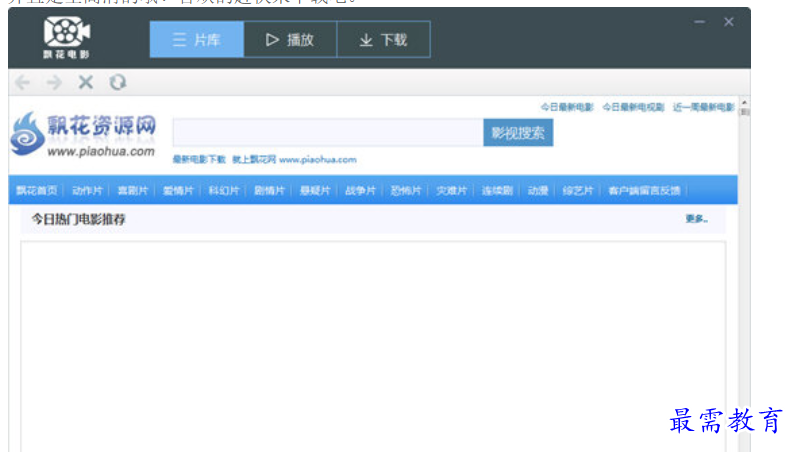The height and width of the screenshot is (452, 791).
Task: Select the 喜剧片 category
Action: coord(132,190)
